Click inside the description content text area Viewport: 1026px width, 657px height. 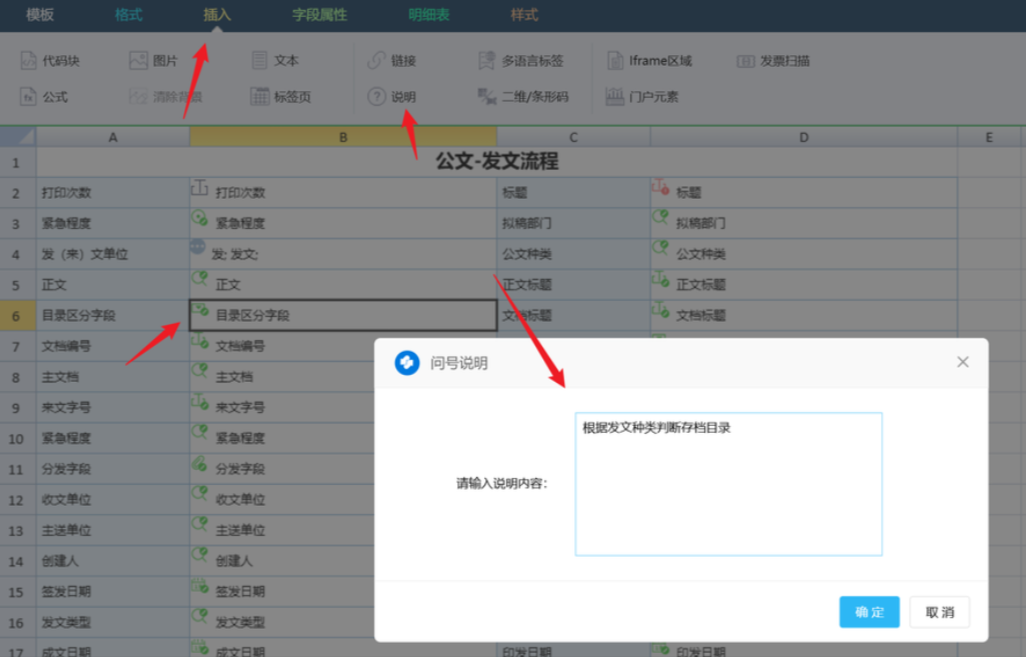pos(728,484)
